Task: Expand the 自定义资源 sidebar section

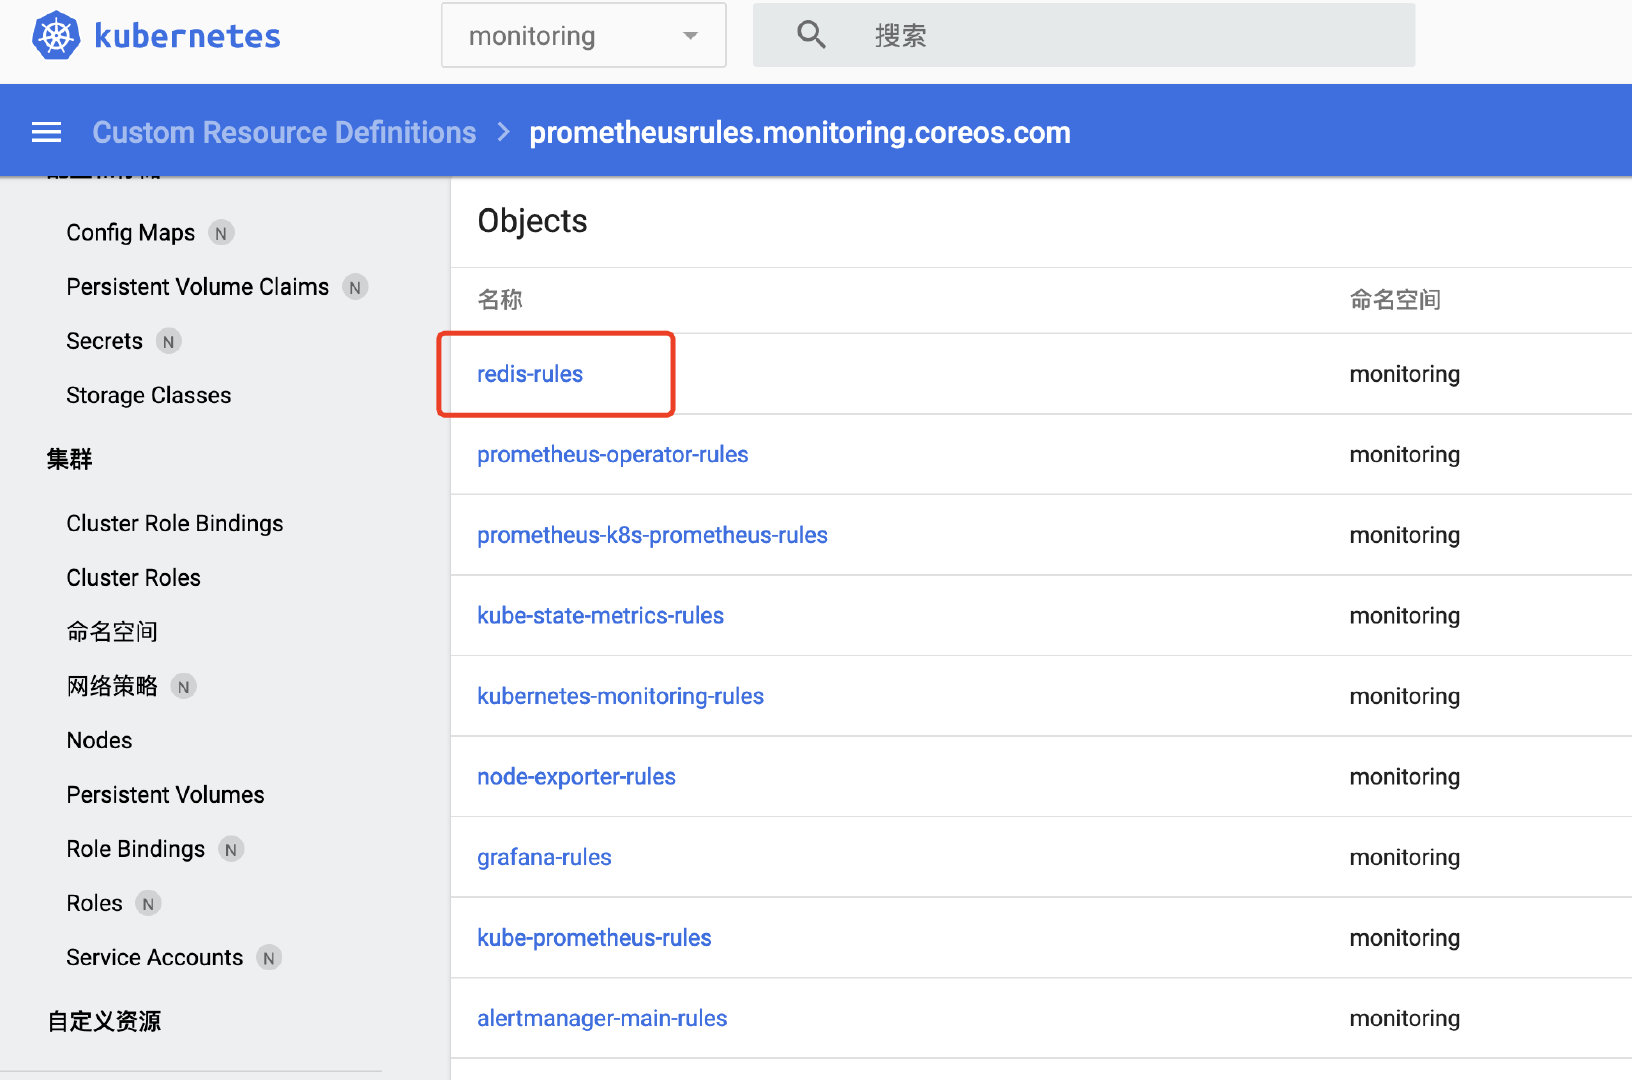Action: [x=103, y=1021]
